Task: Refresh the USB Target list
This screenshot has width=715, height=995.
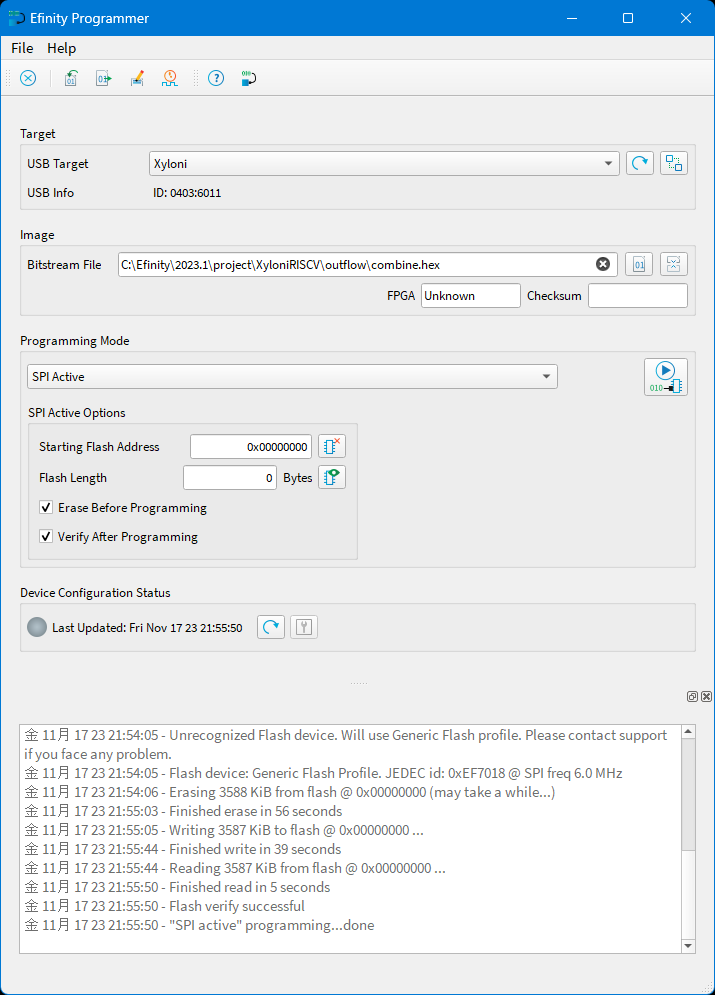Action: (639, 163)
